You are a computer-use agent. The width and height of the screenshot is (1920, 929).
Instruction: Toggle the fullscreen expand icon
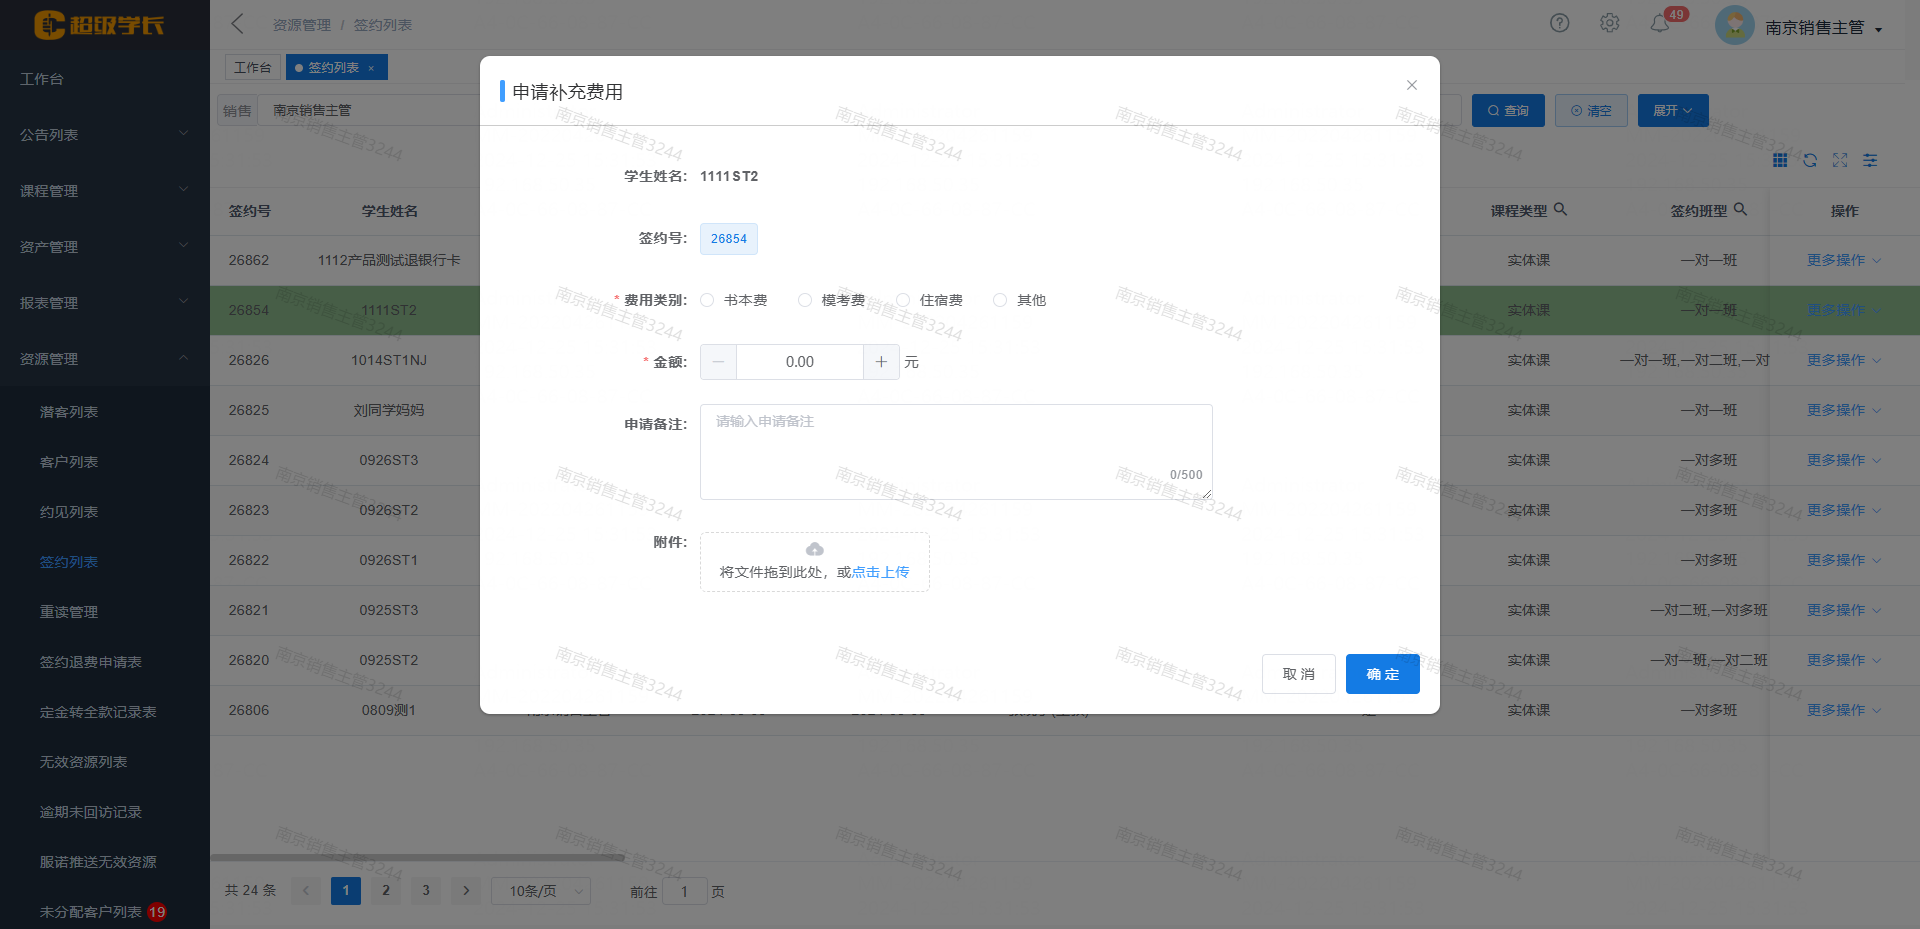[x=1840, y=160]
